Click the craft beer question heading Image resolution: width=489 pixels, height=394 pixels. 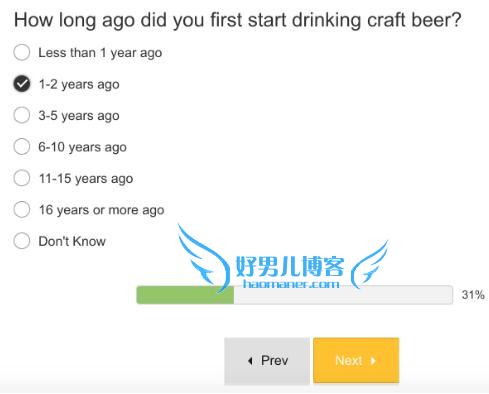[x=238, y=20]
